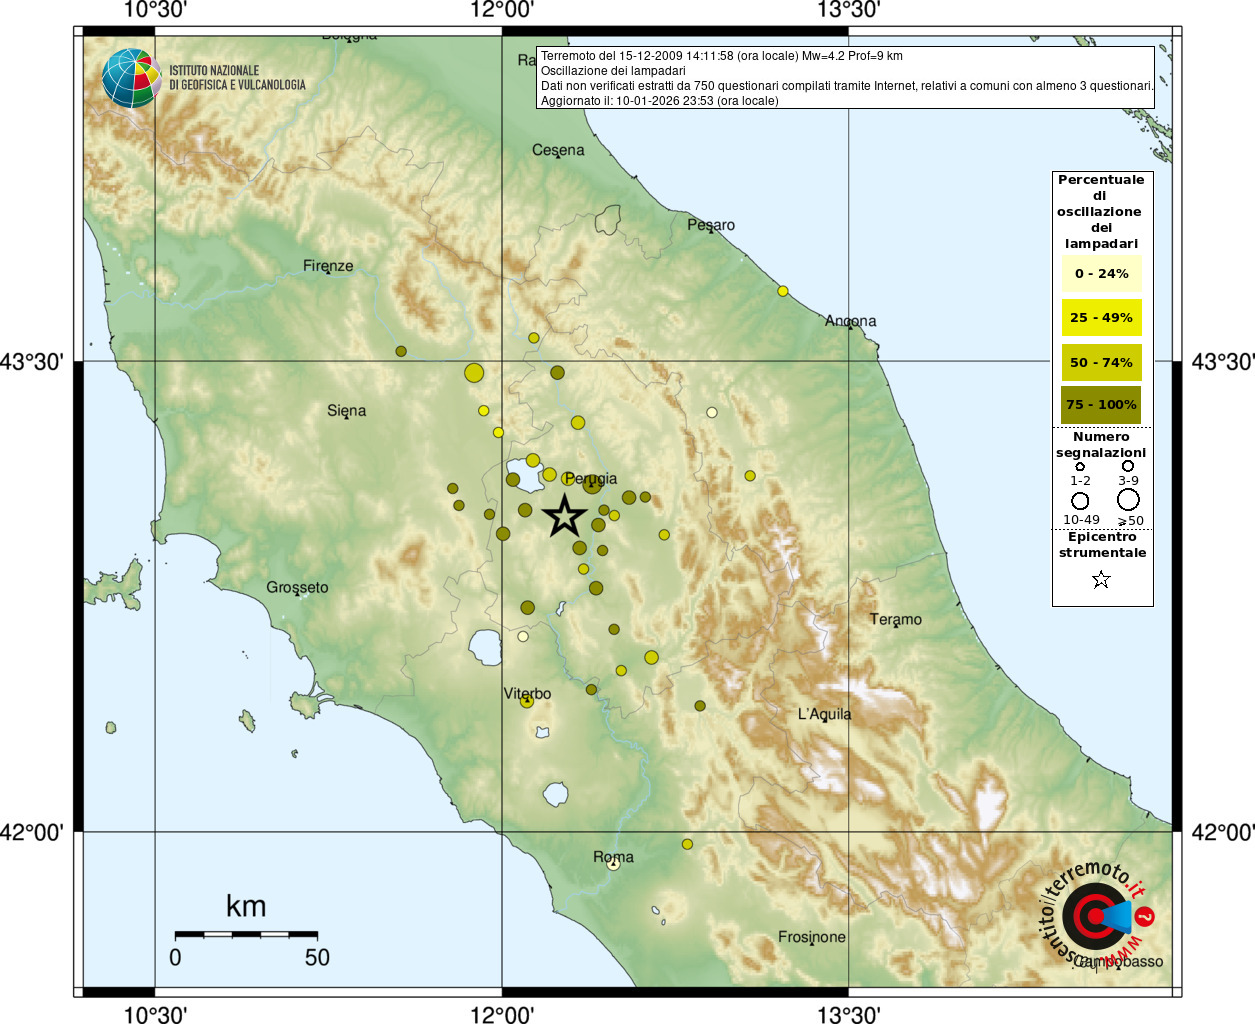Viewport: 1255px width, 1024px height.
Task: Click the Firenze city label
Action: click(328, 266)
